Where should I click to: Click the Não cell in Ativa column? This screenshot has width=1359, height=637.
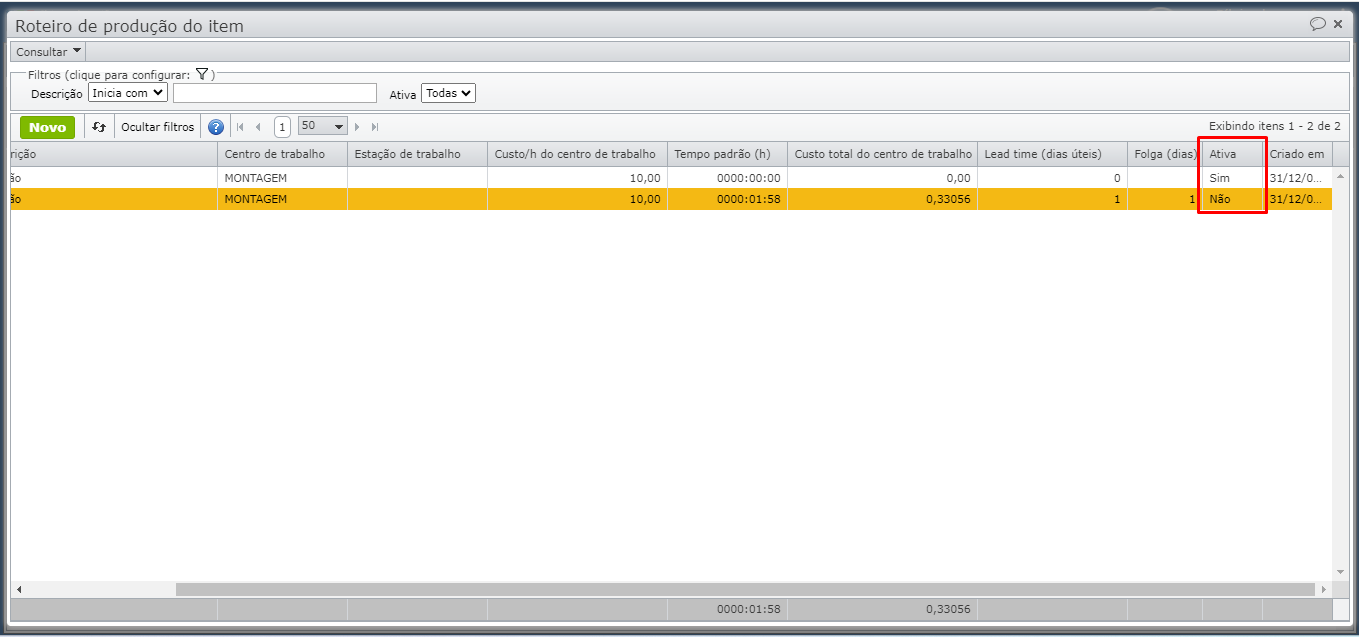pos(1232,199)
